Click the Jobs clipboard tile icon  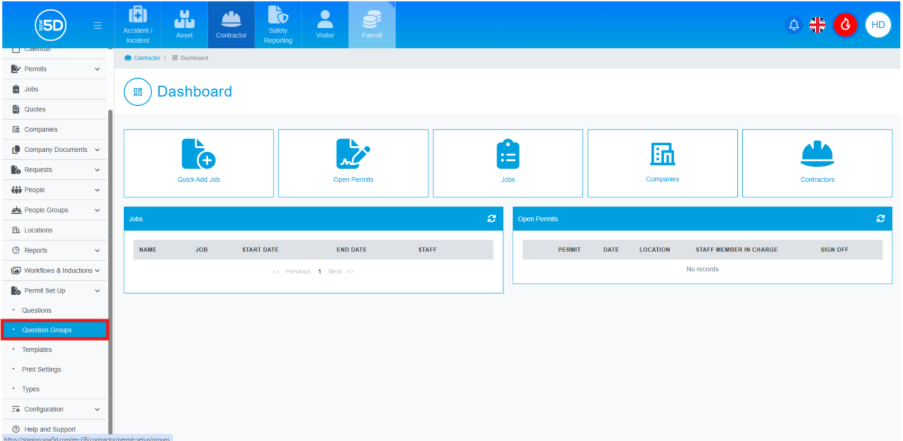508,153
